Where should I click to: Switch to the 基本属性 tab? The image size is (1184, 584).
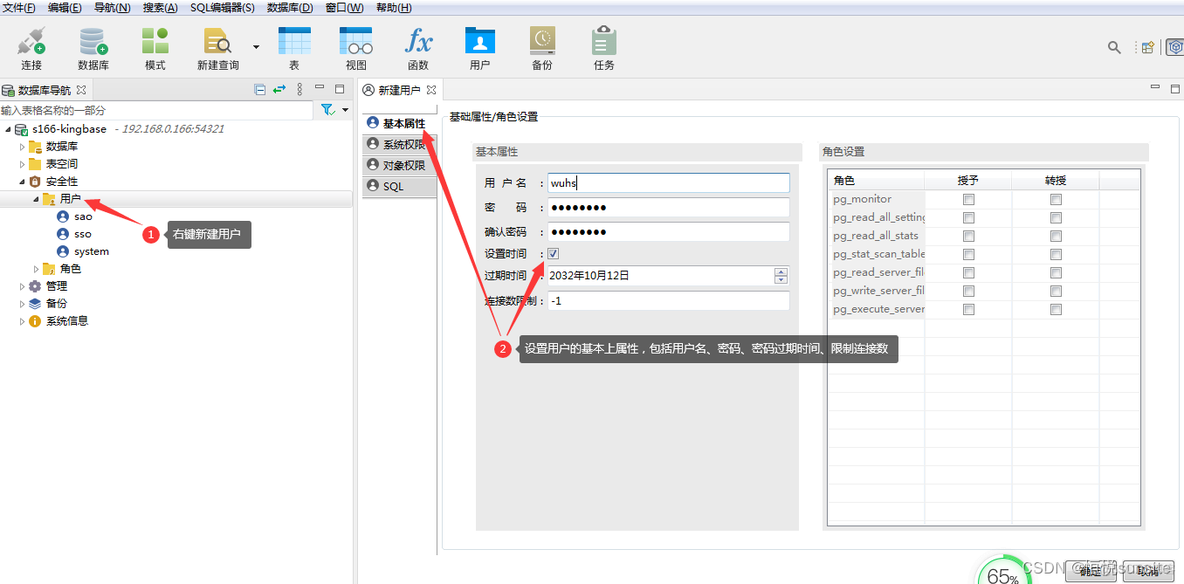(399, 123)
